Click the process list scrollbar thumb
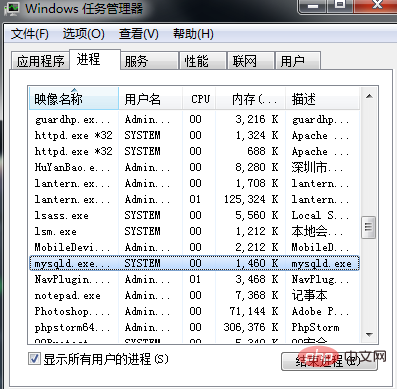 [369, 227]
